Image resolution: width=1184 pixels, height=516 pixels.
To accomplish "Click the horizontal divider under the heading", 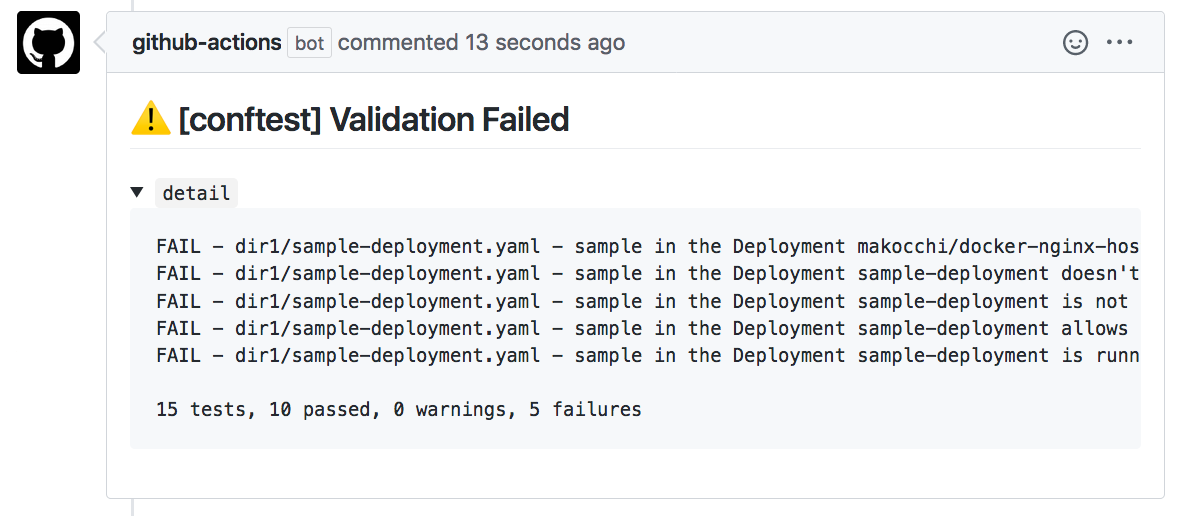I will 635,148.
